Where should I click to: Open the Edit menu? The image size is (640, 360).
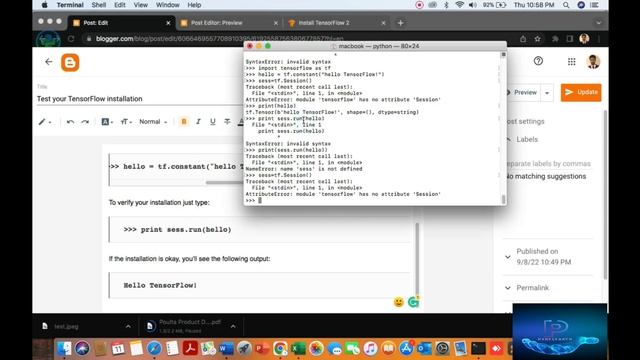point(120,5)
